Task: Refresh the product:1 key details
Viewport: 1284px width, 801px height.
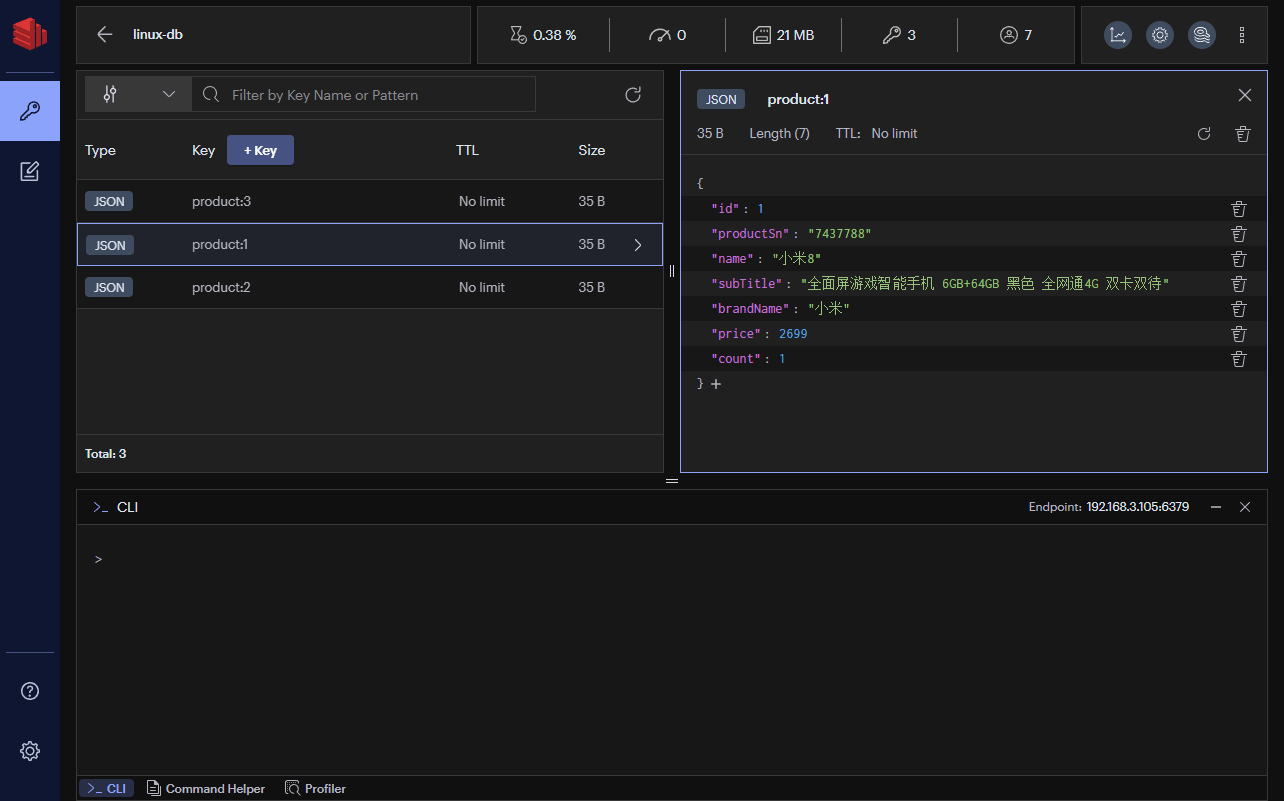Action: [x=1204, y=133]
